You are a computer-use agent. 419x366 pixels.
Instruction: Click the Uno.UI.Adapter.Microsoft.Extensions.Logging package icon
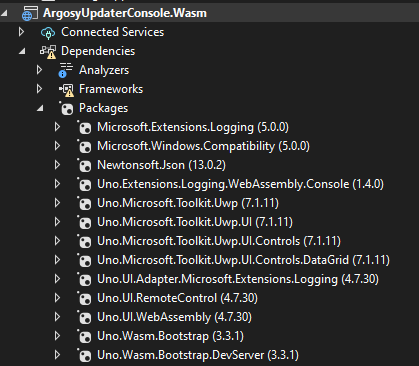tap(84, 279)
